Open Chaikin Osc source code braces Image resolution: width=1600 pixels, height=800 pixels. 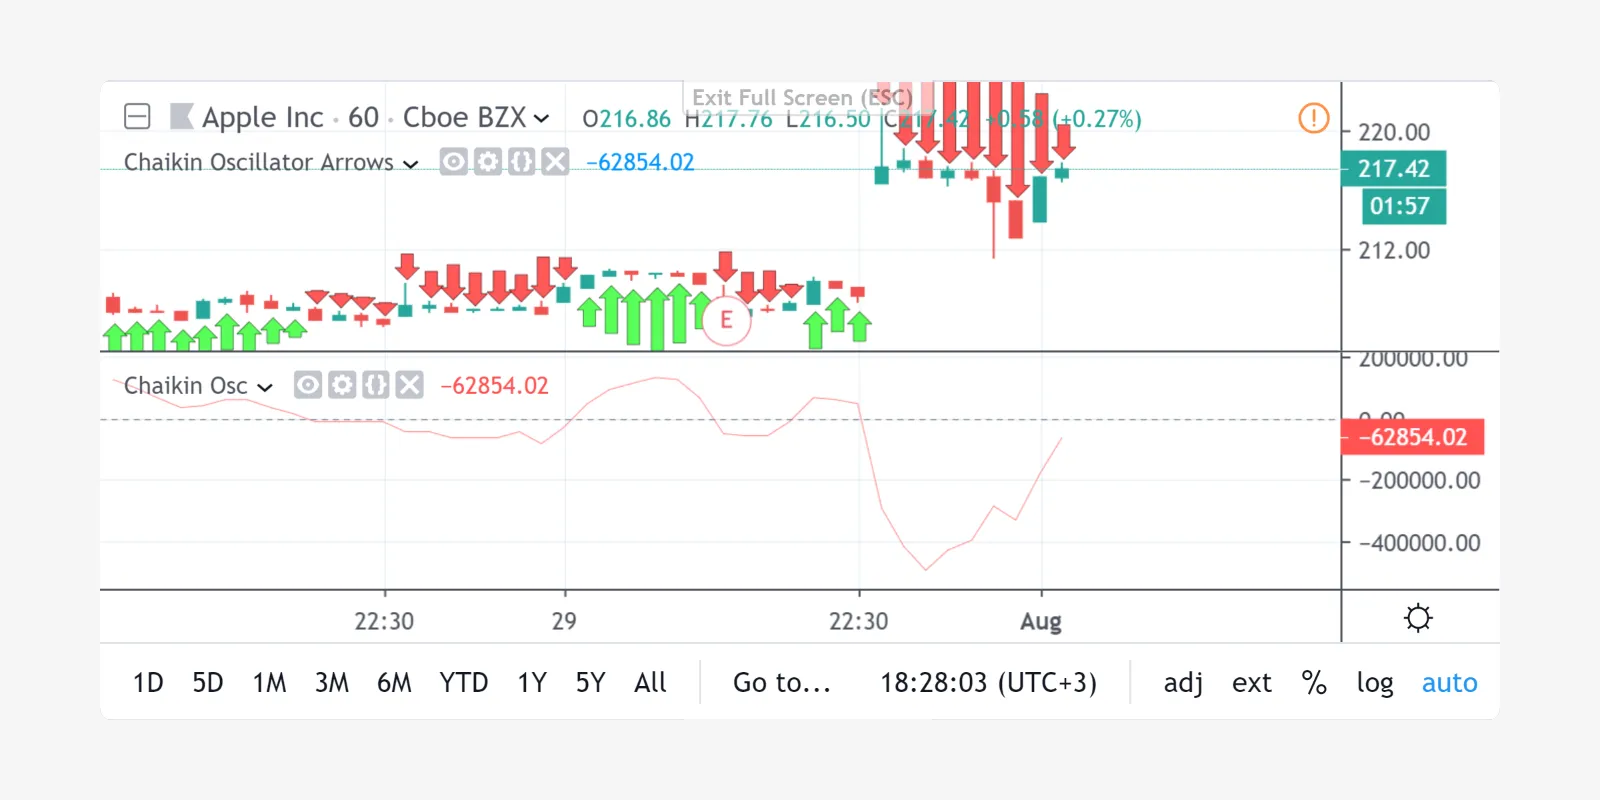point(375,385)
